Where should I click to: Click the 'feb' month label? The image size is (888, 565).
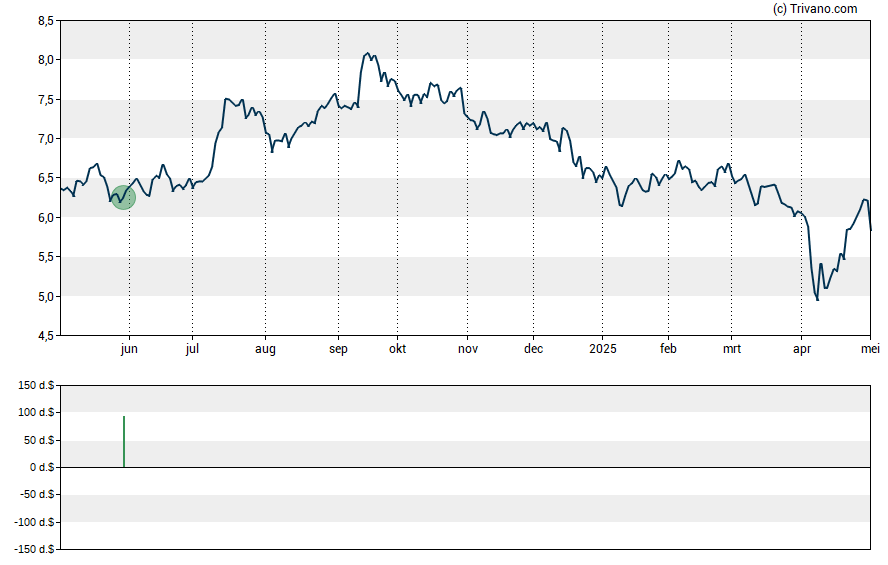click(x=668, y=349)
